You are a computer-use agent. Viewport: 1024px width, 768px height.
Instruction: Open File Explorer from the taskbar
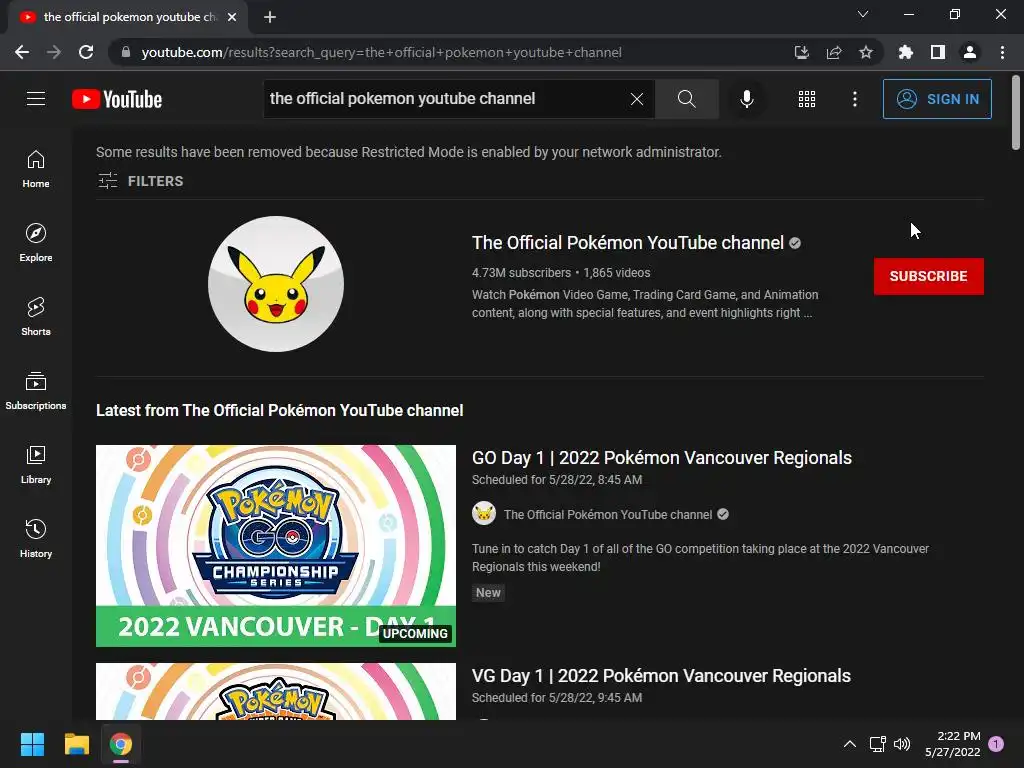[x=76, y=744]
